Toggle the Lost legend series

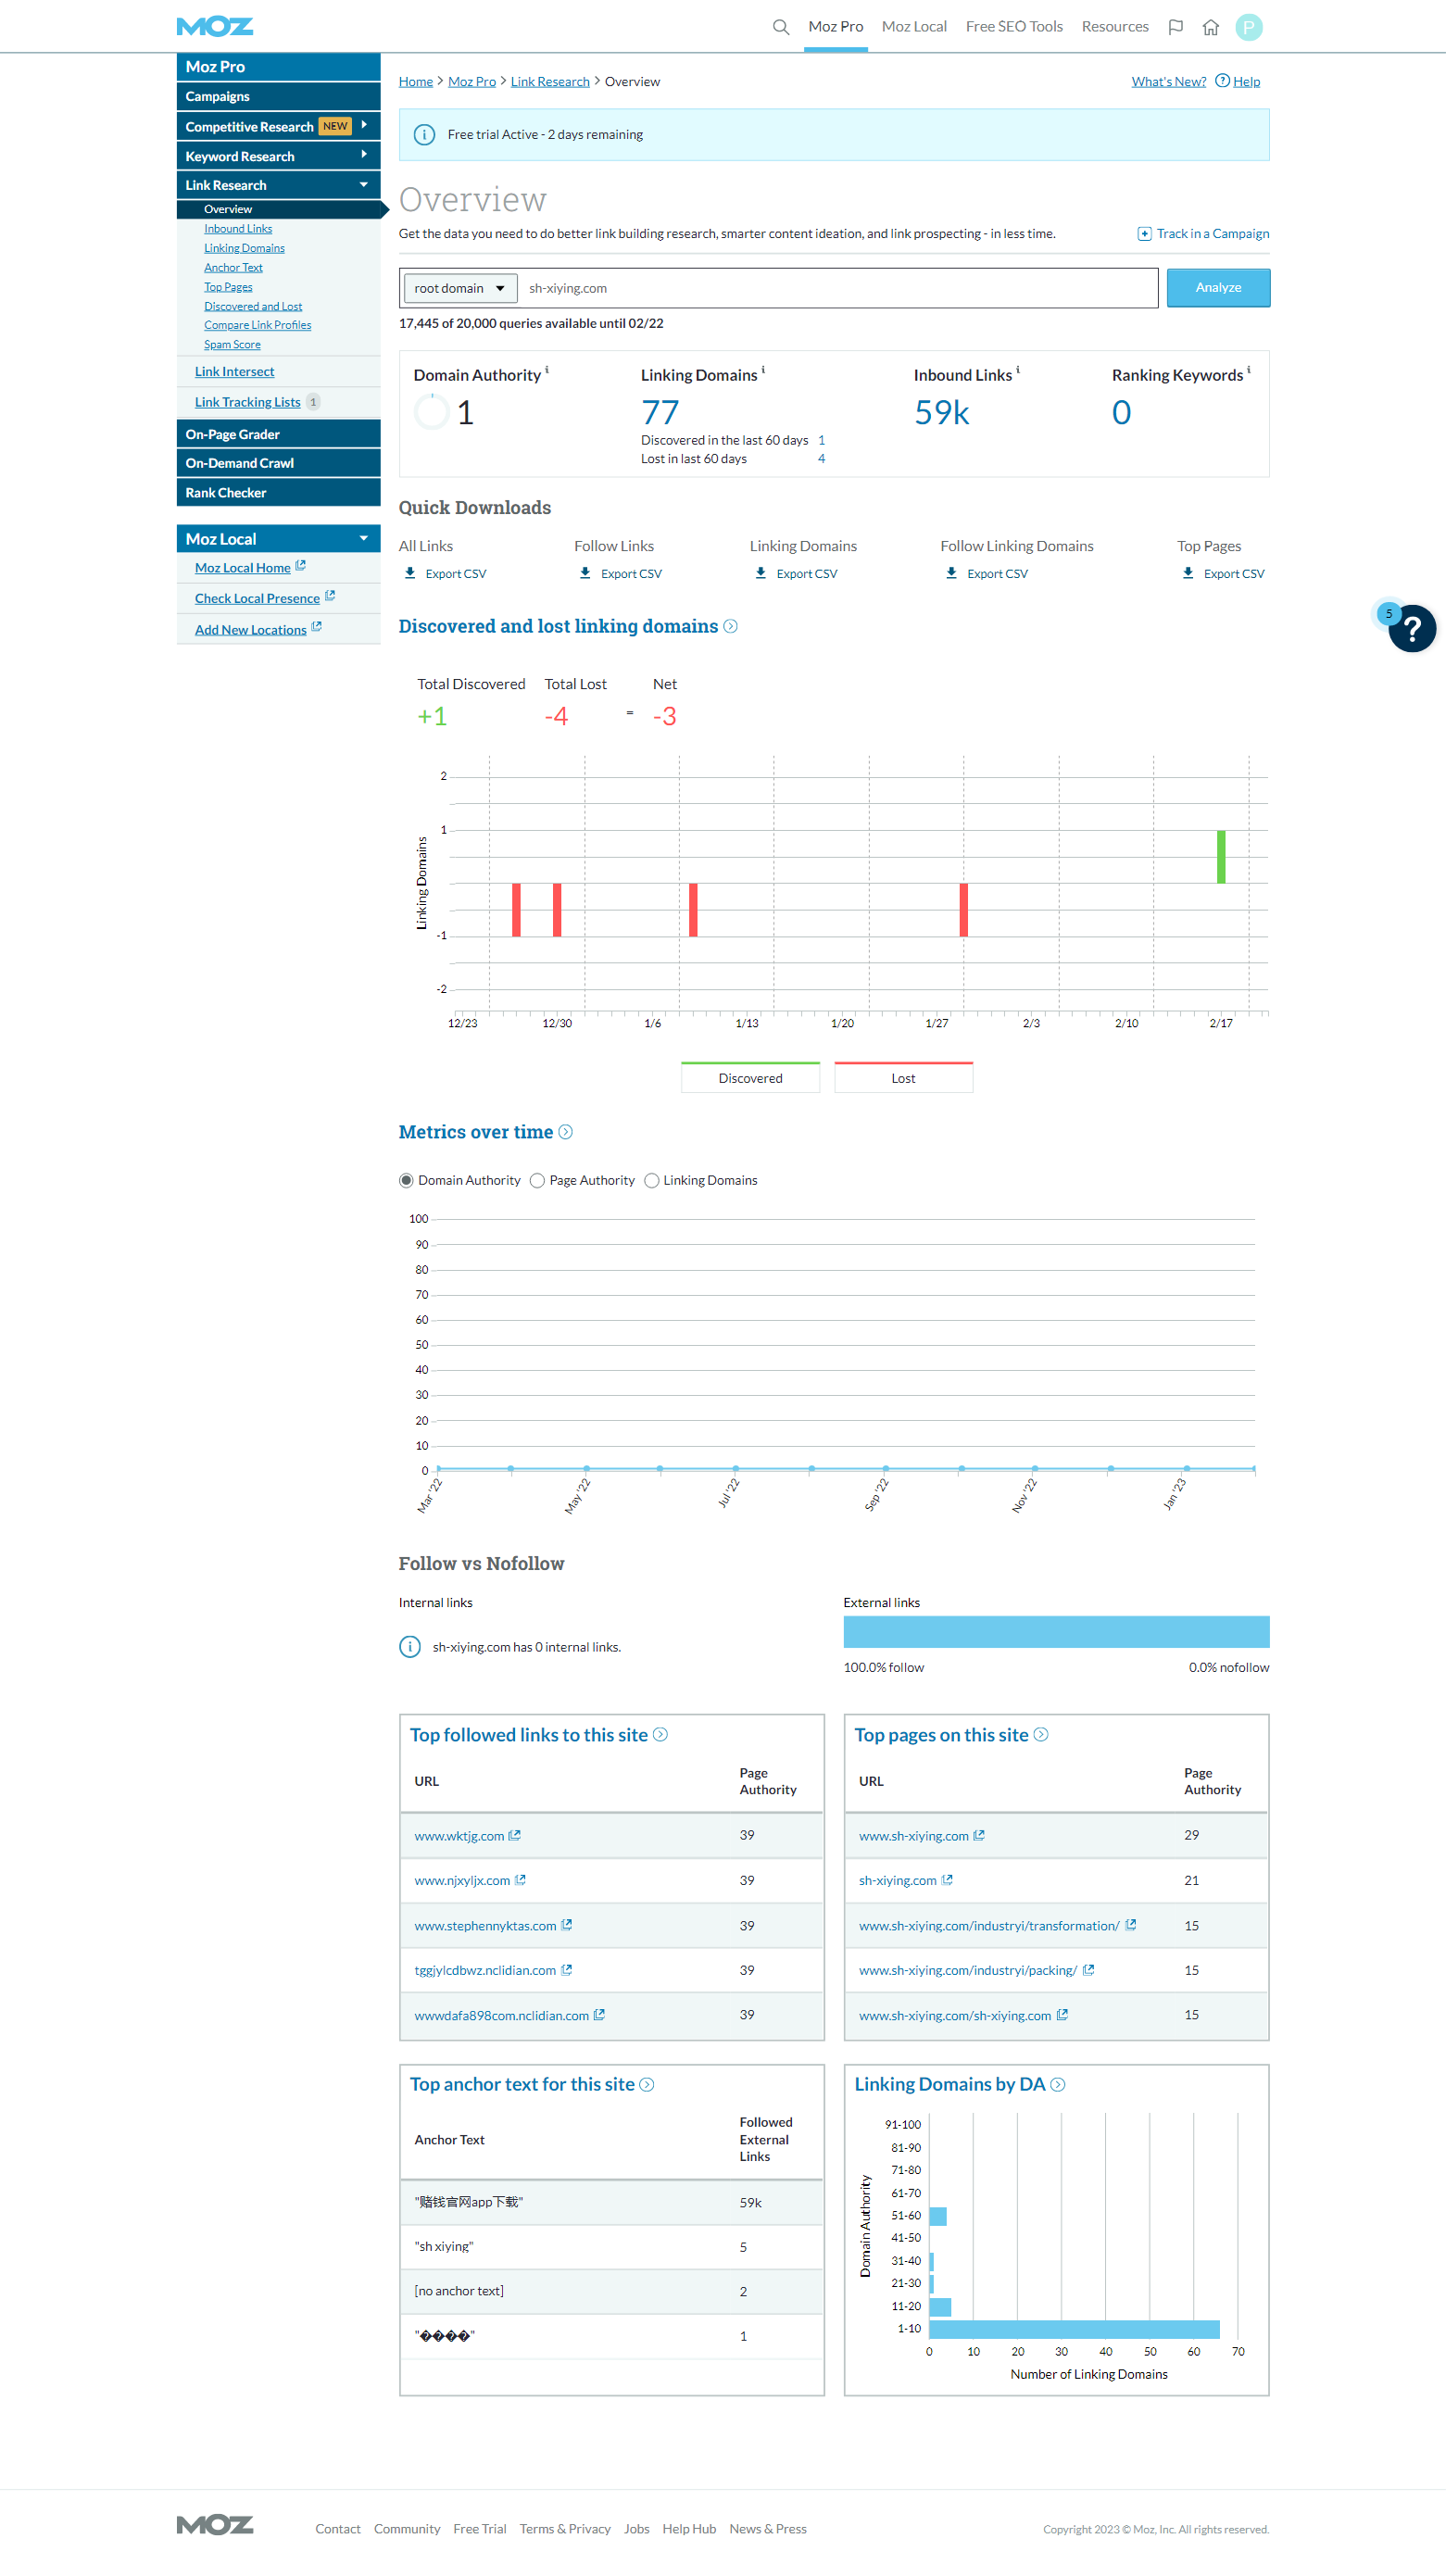point(903,1077)
